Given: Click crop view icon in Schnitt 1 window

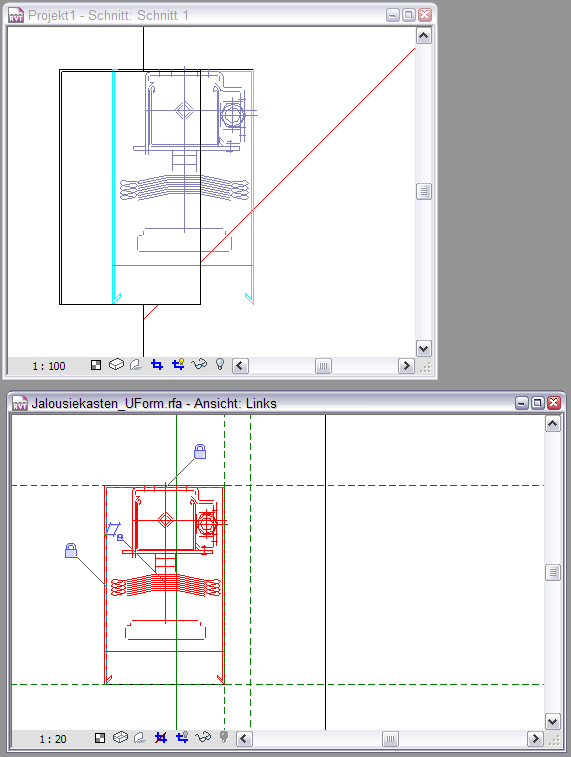Looking at the screenshot, I should tap(157, 365).
